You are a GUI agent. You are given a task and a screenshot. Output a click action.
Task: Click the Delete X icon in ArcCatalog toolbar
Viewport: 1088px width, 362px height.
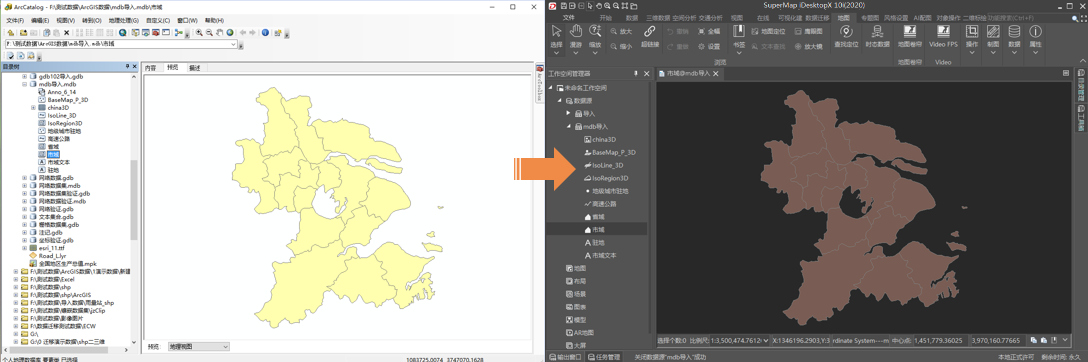coord(67,33)
